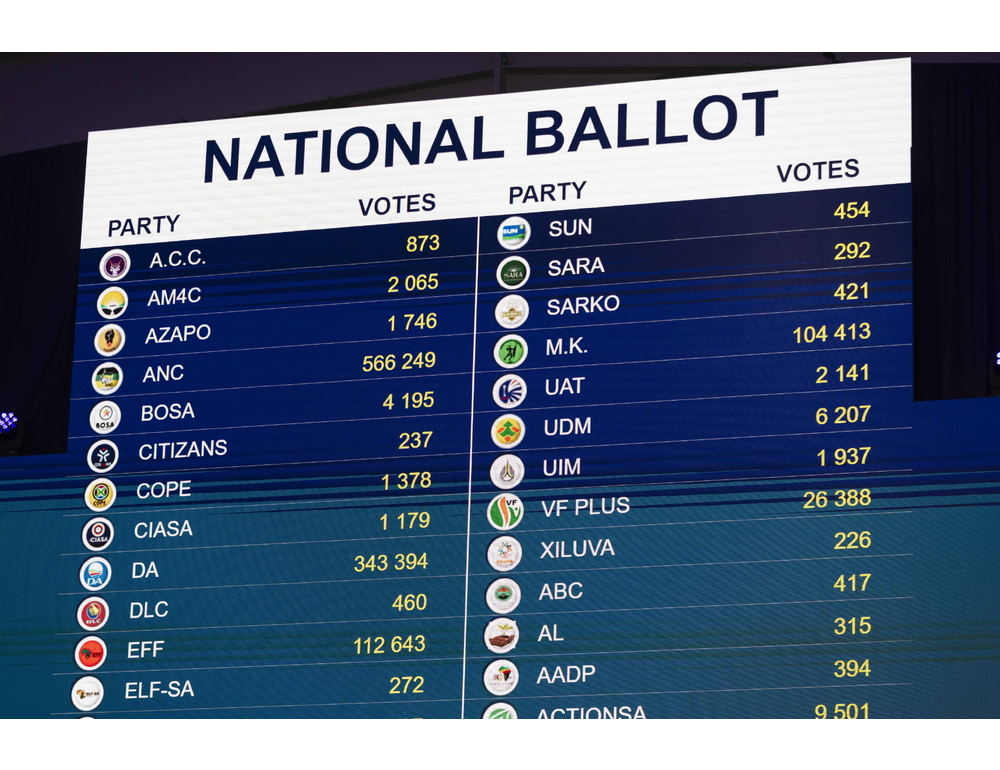Click the DA vote count 343 394
Viewport: 1000px width, 770px height.
391,563
